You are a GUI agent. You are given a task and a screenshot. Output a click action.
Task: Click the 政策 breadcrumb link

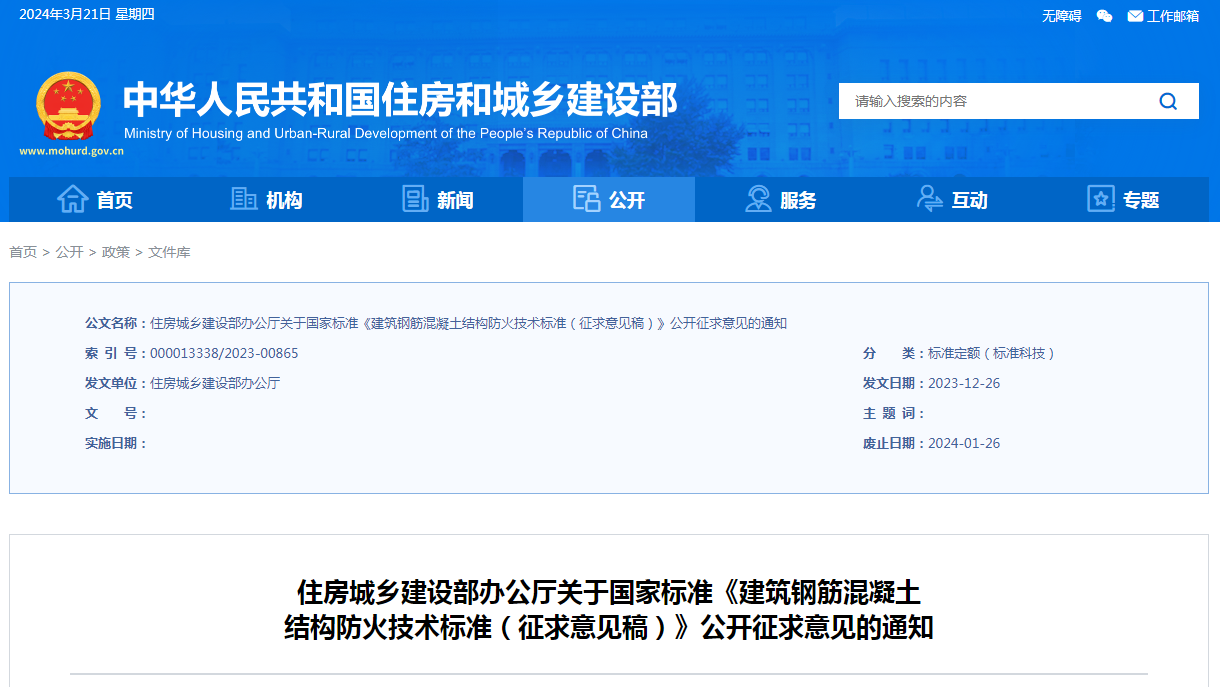pyautogui.click(x=115, y=252)
